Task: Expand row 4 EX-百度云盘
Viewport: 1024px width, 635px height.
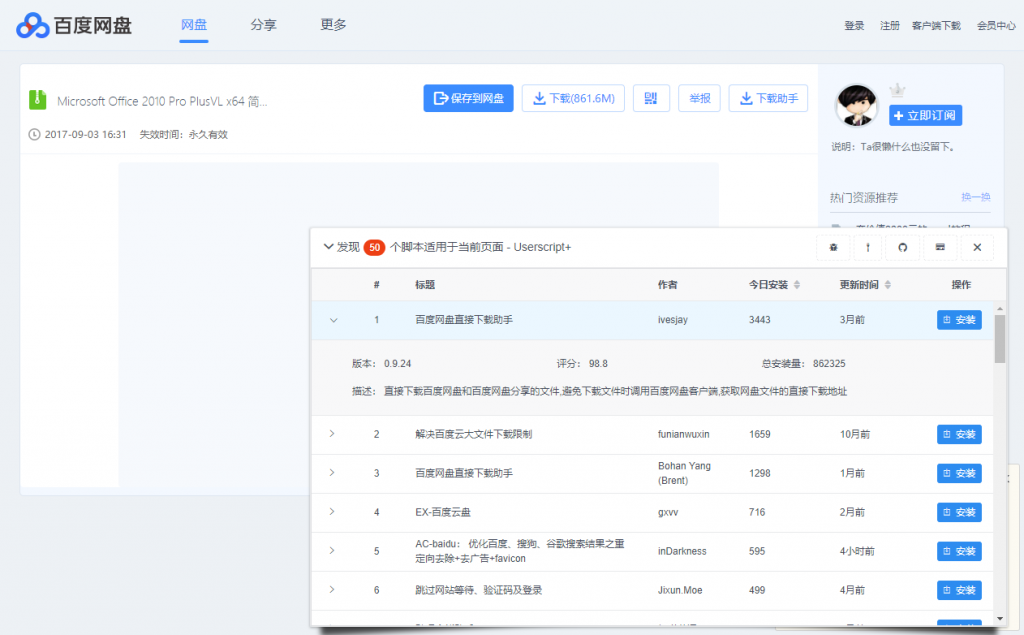Action: [332, 512]
